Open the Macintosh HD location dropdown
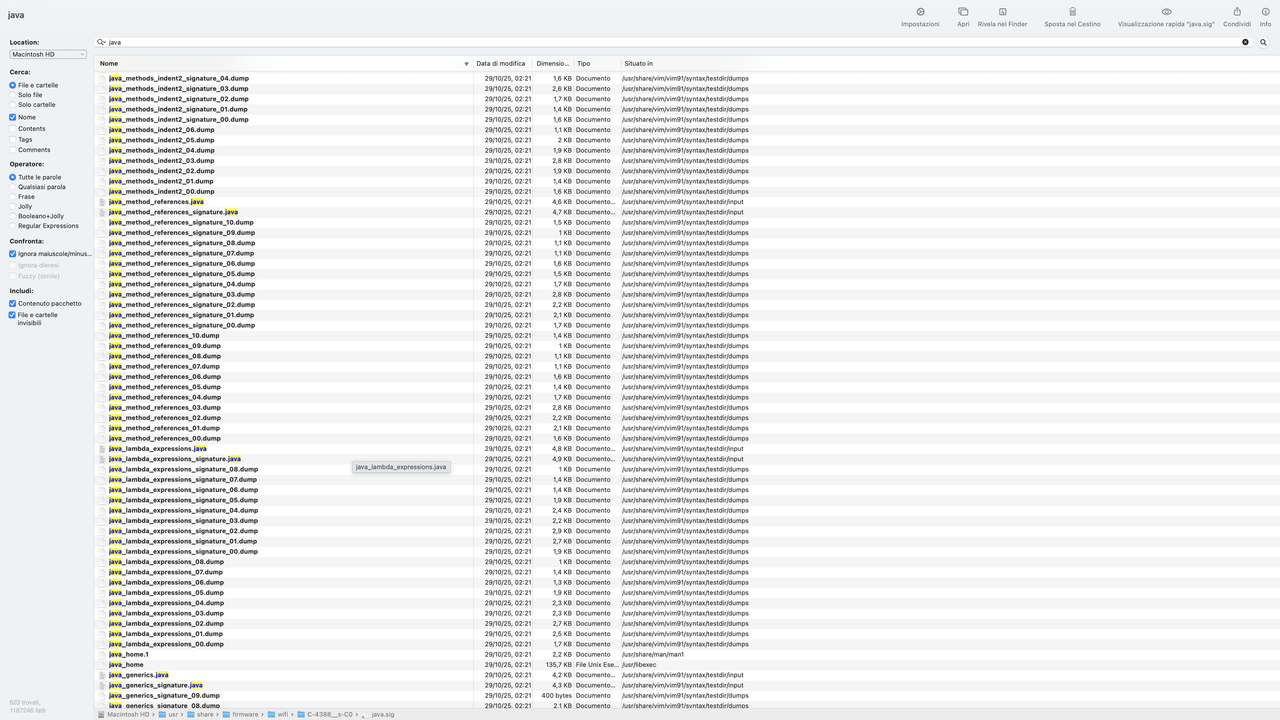This screenshot has width=1280, height=720. [47, 53]
